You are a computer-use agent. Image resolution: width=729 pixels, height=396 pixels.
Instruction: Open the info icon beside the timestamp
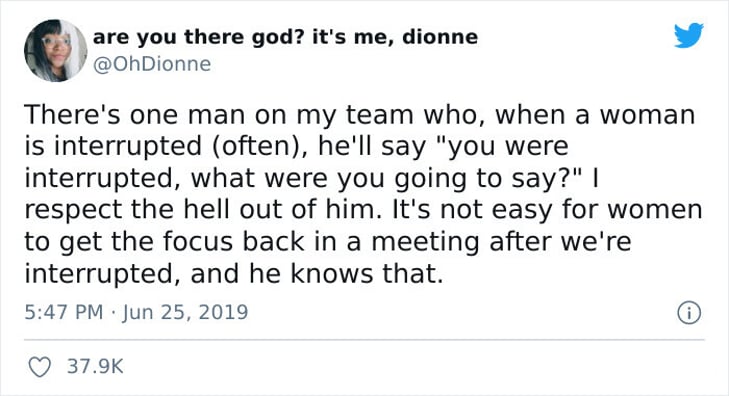coord(689,313)
